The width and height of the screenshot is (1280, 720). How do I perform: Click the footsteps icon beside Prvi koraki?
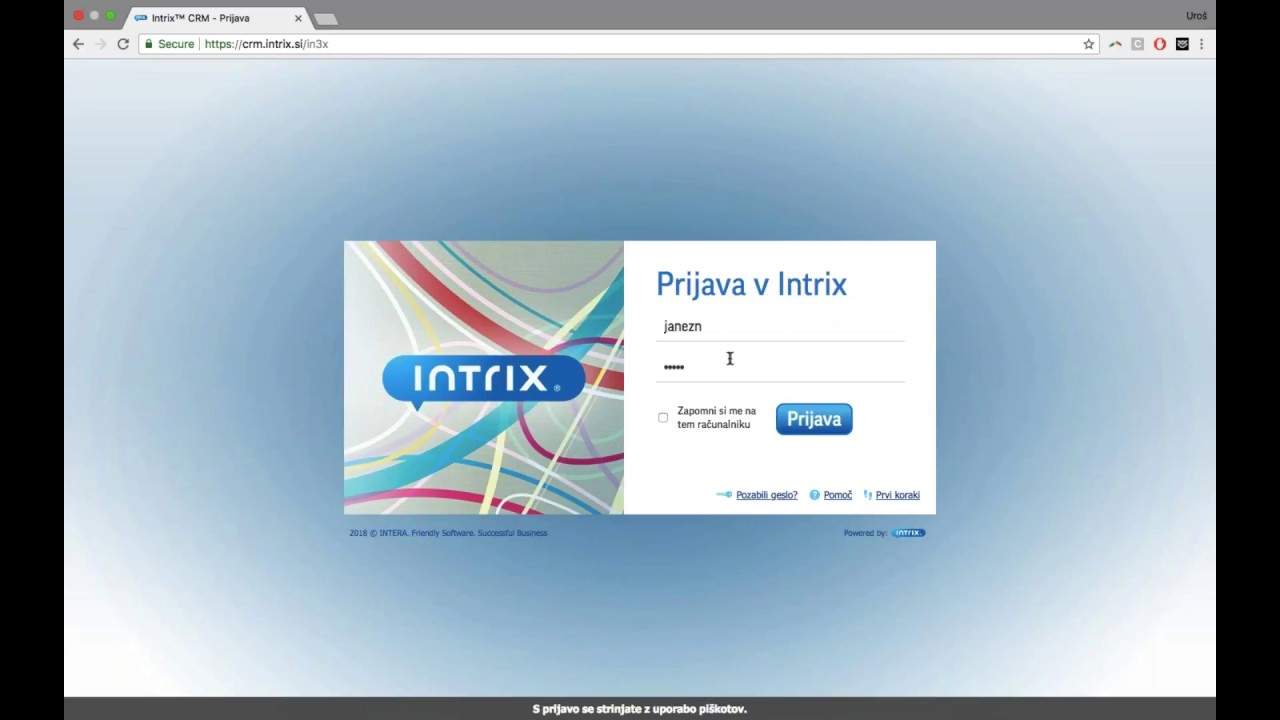[866, 495]
